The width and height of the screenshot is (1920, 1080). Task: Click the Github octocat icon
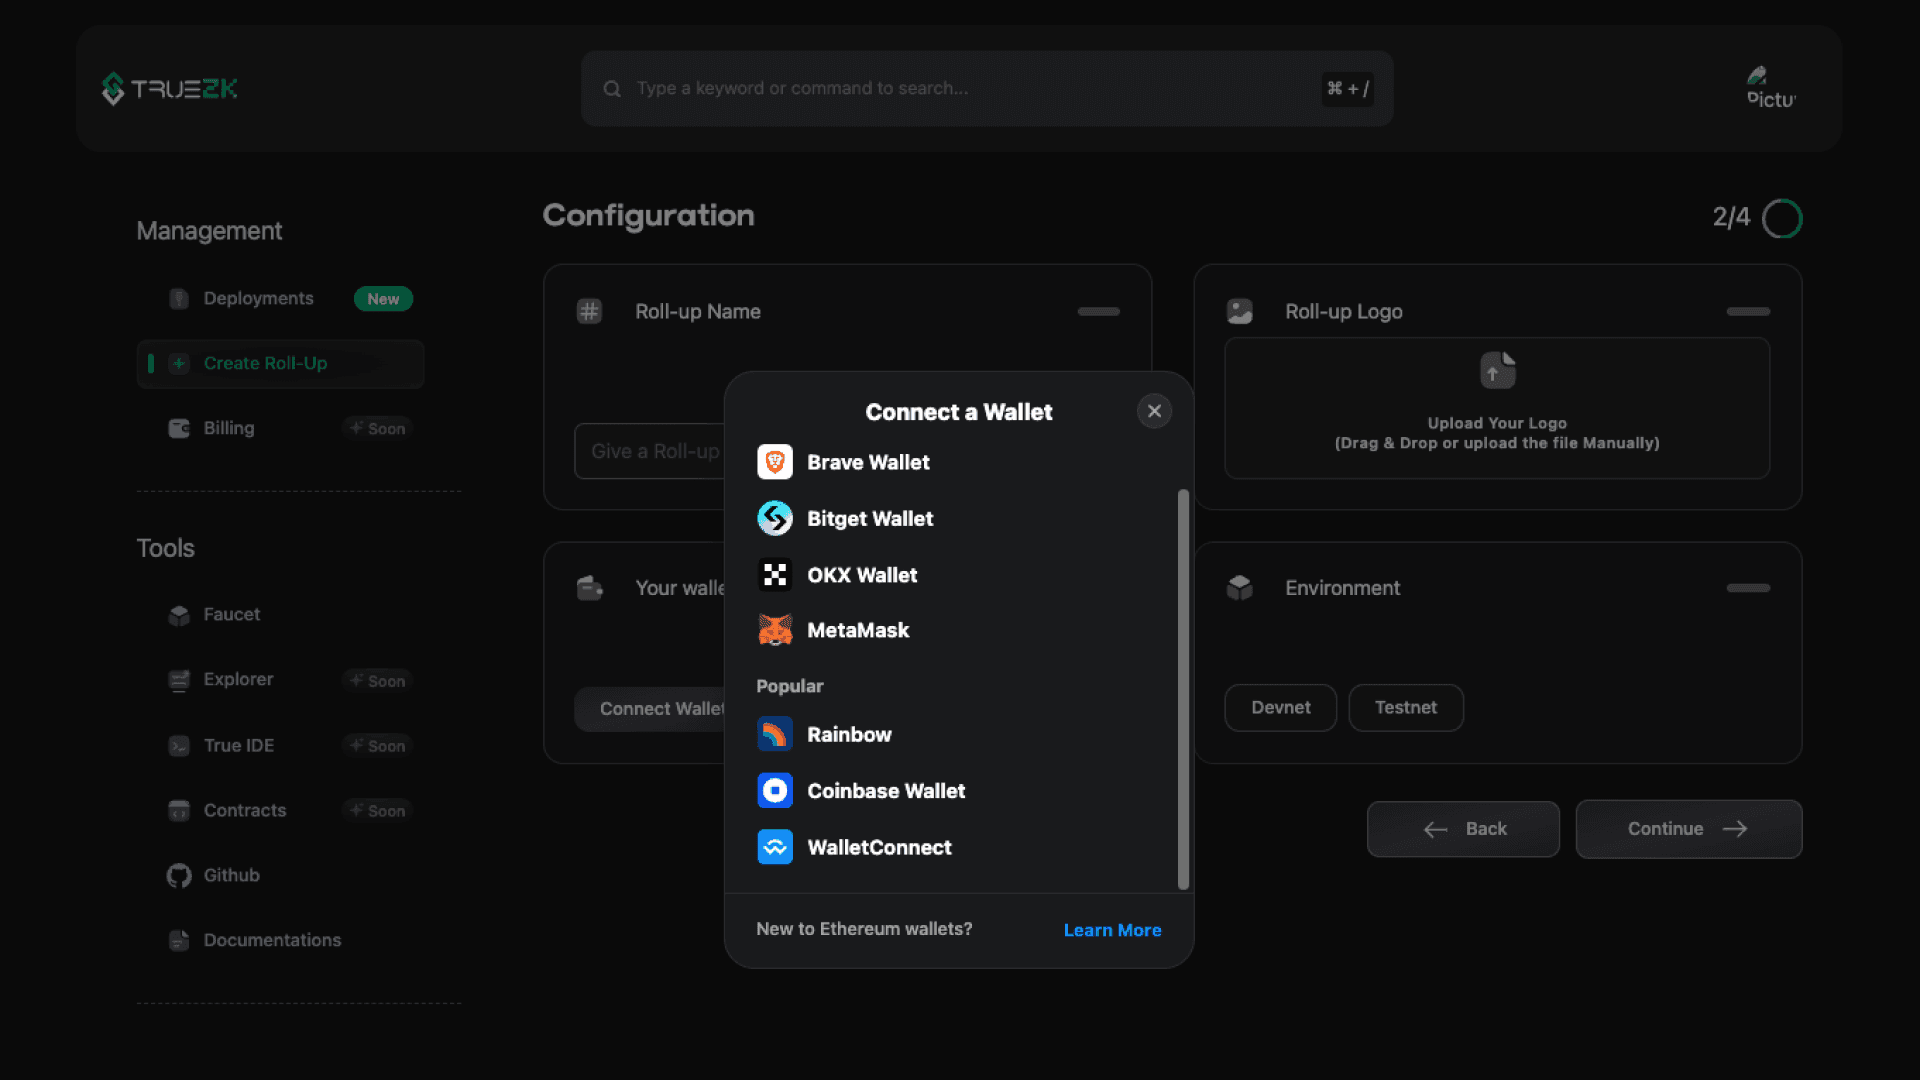179,876
